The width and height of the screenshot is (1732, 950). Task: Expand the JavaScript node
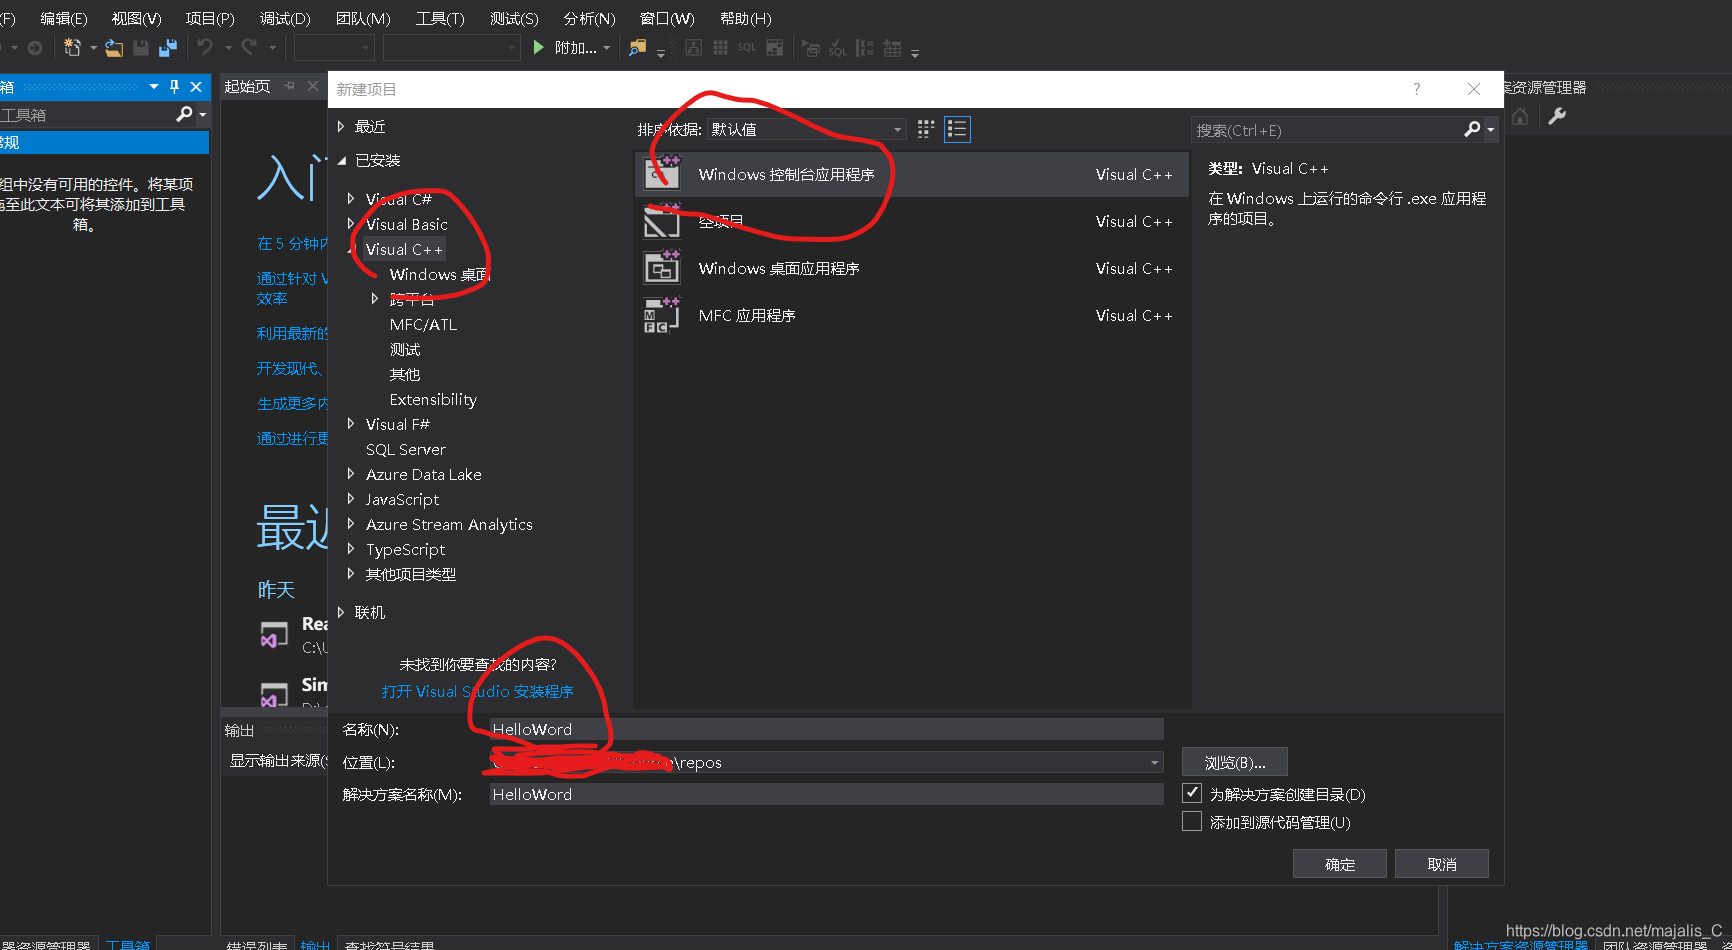pos(351,499)
